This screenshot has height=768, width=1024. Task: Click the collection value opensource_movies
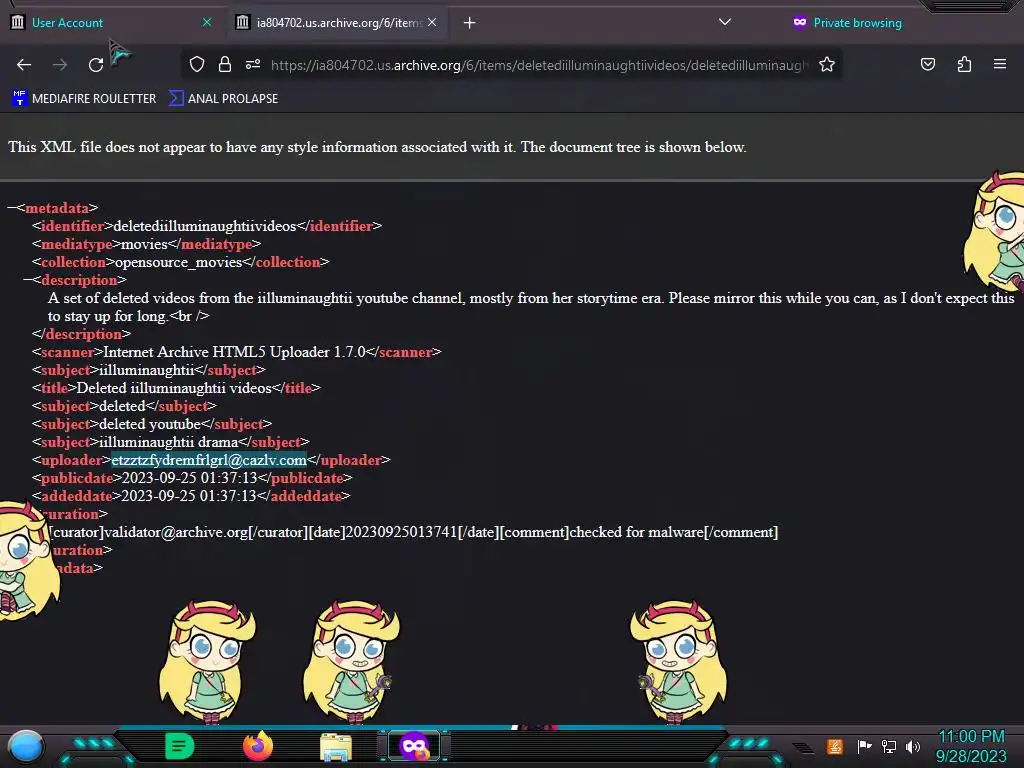point(178,262)
